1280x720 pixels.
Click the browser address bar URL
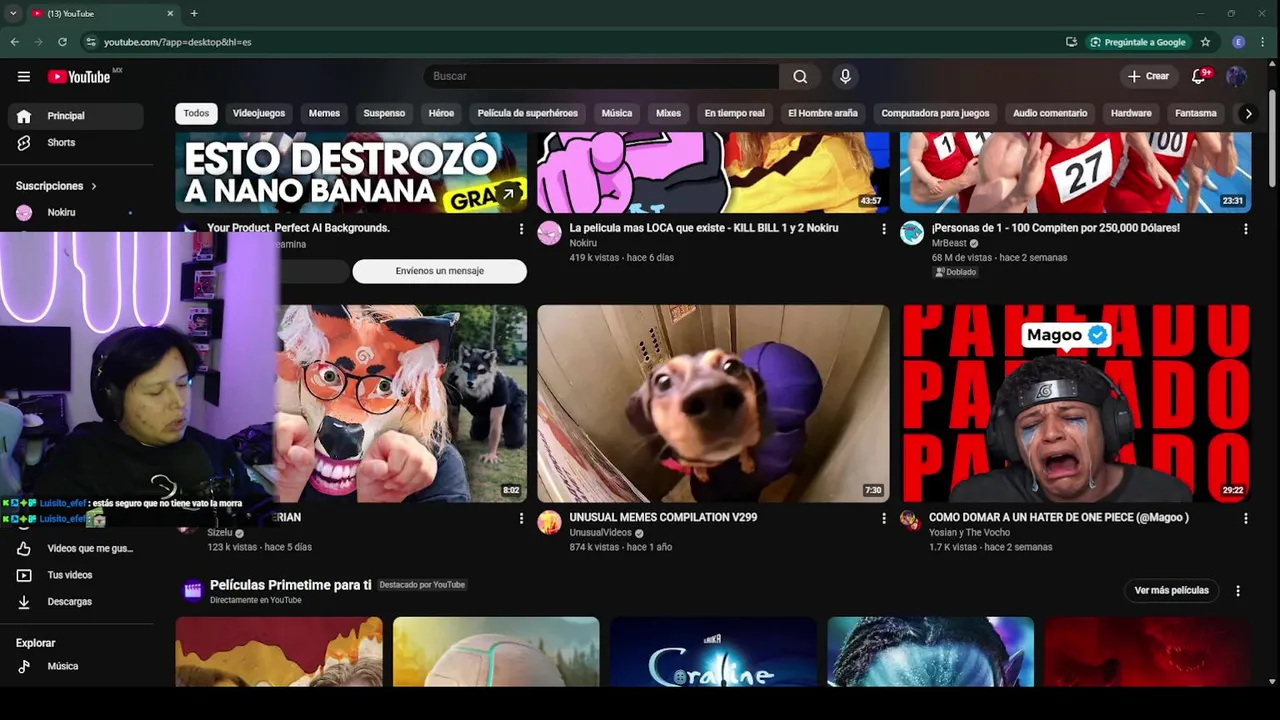click(x=178, y=42)
